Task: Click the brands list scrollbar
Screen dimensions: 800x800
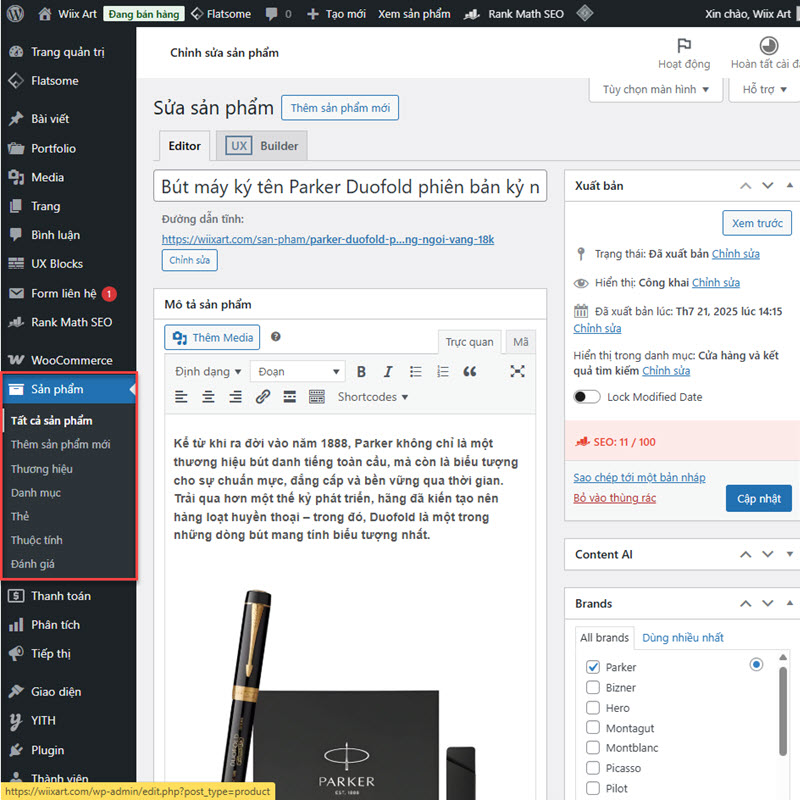Action: coord(783,710)
